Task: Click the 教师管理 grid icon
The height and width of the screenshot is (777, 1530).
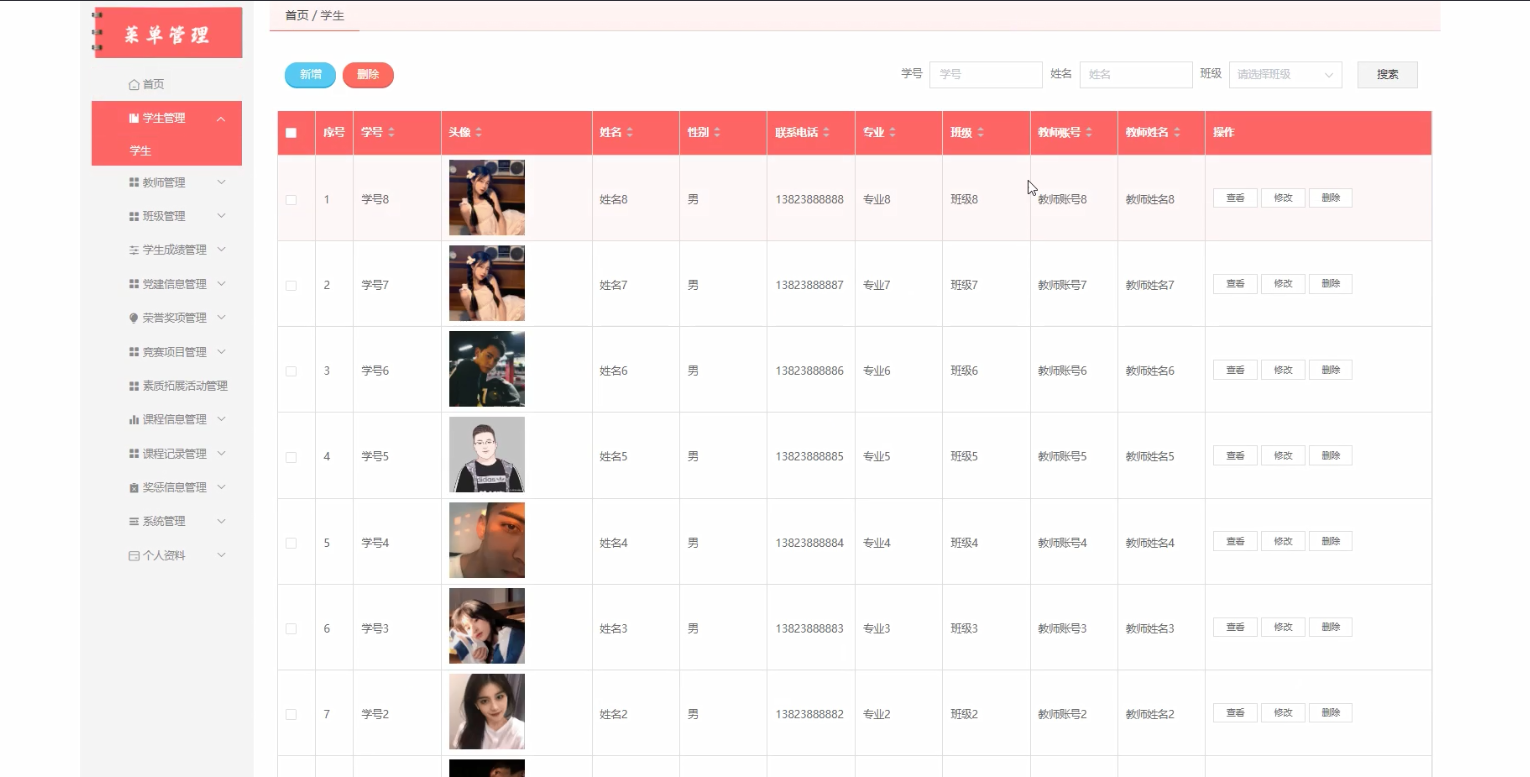Action: (x=134, y=182)
